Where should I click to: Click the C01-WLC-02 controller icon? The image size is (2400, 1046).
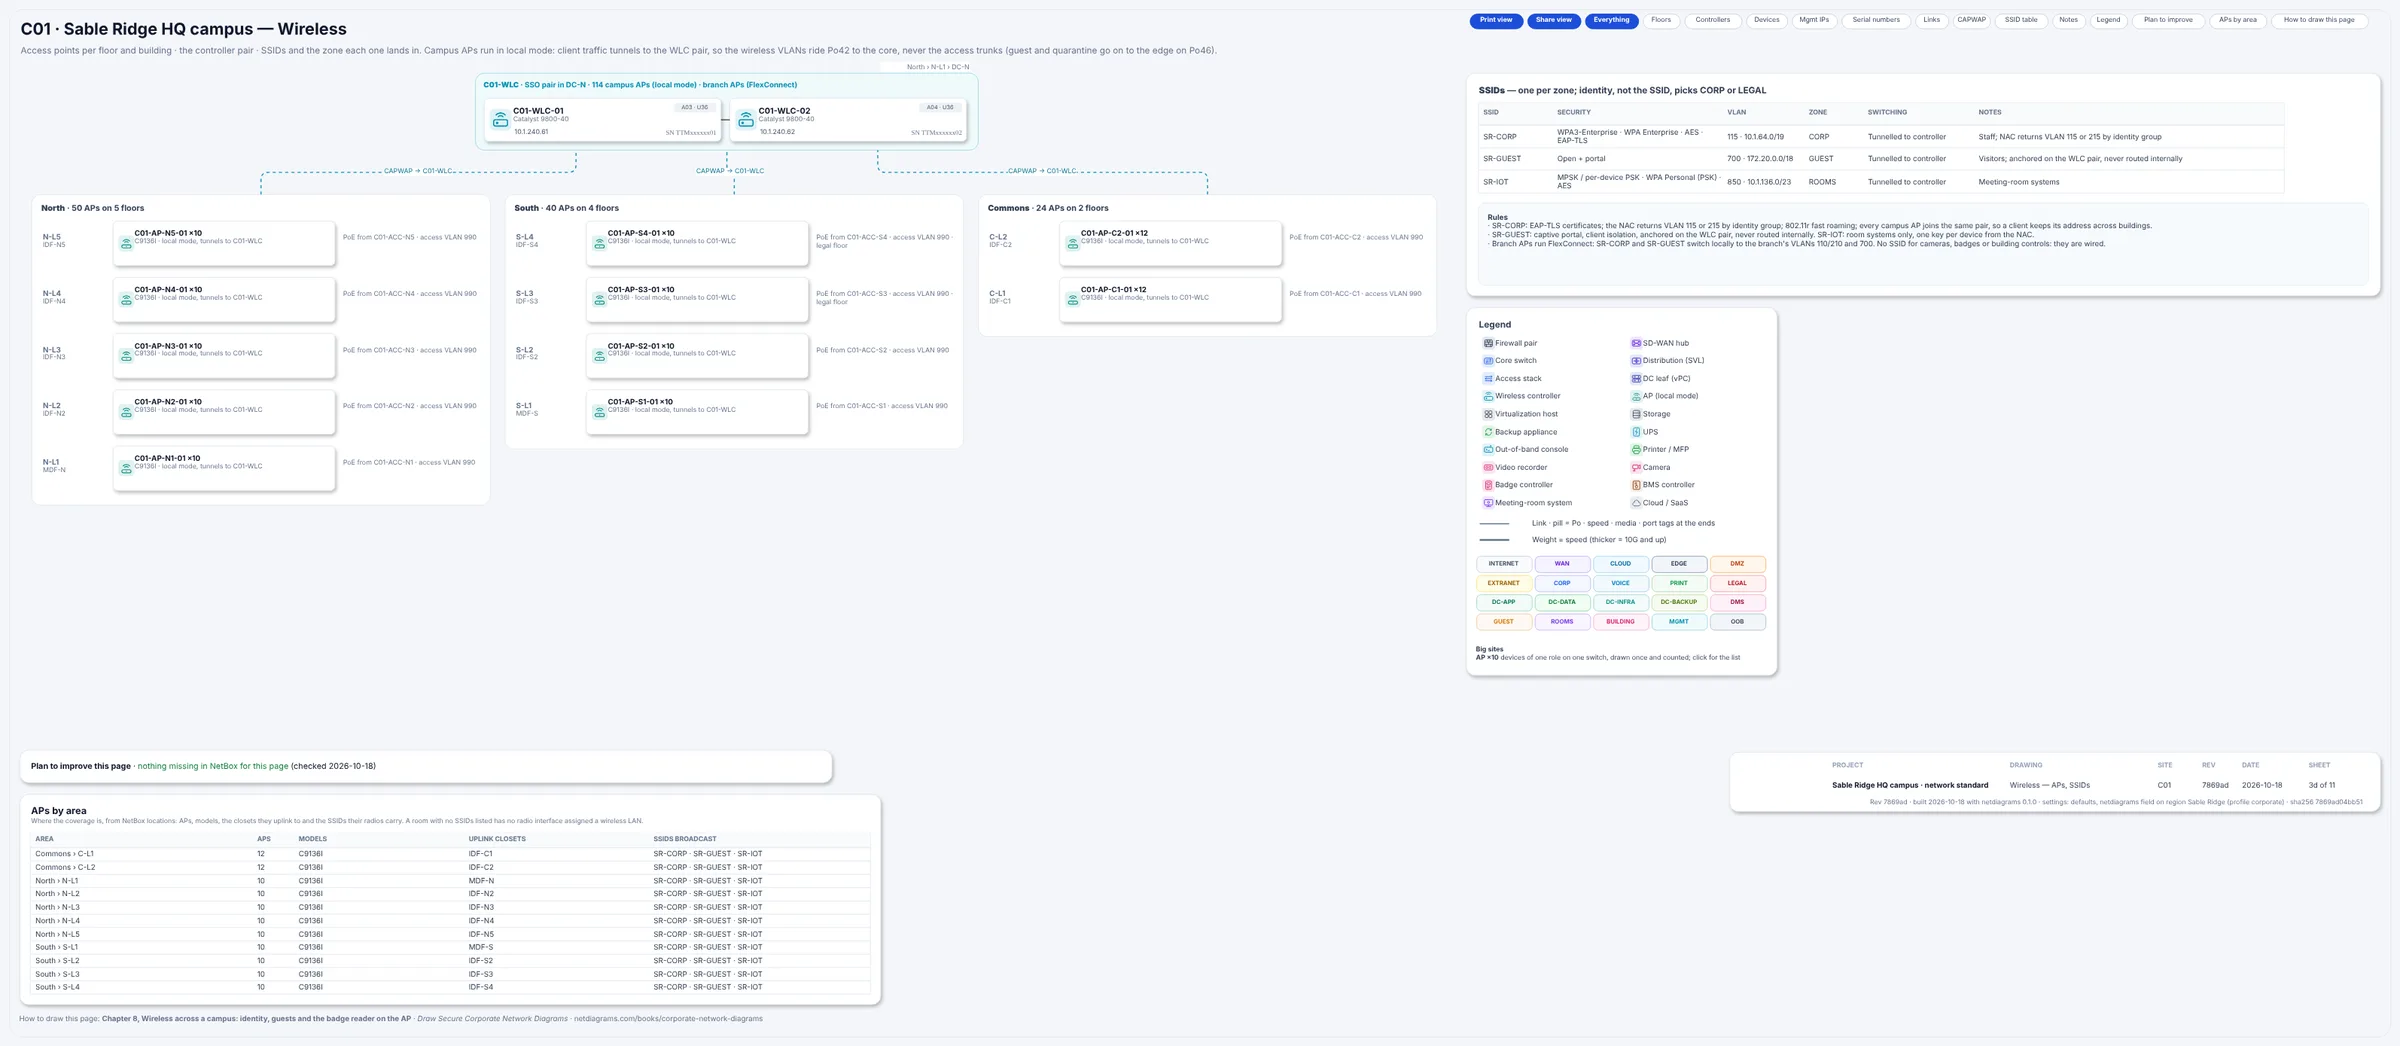(745, 120)
